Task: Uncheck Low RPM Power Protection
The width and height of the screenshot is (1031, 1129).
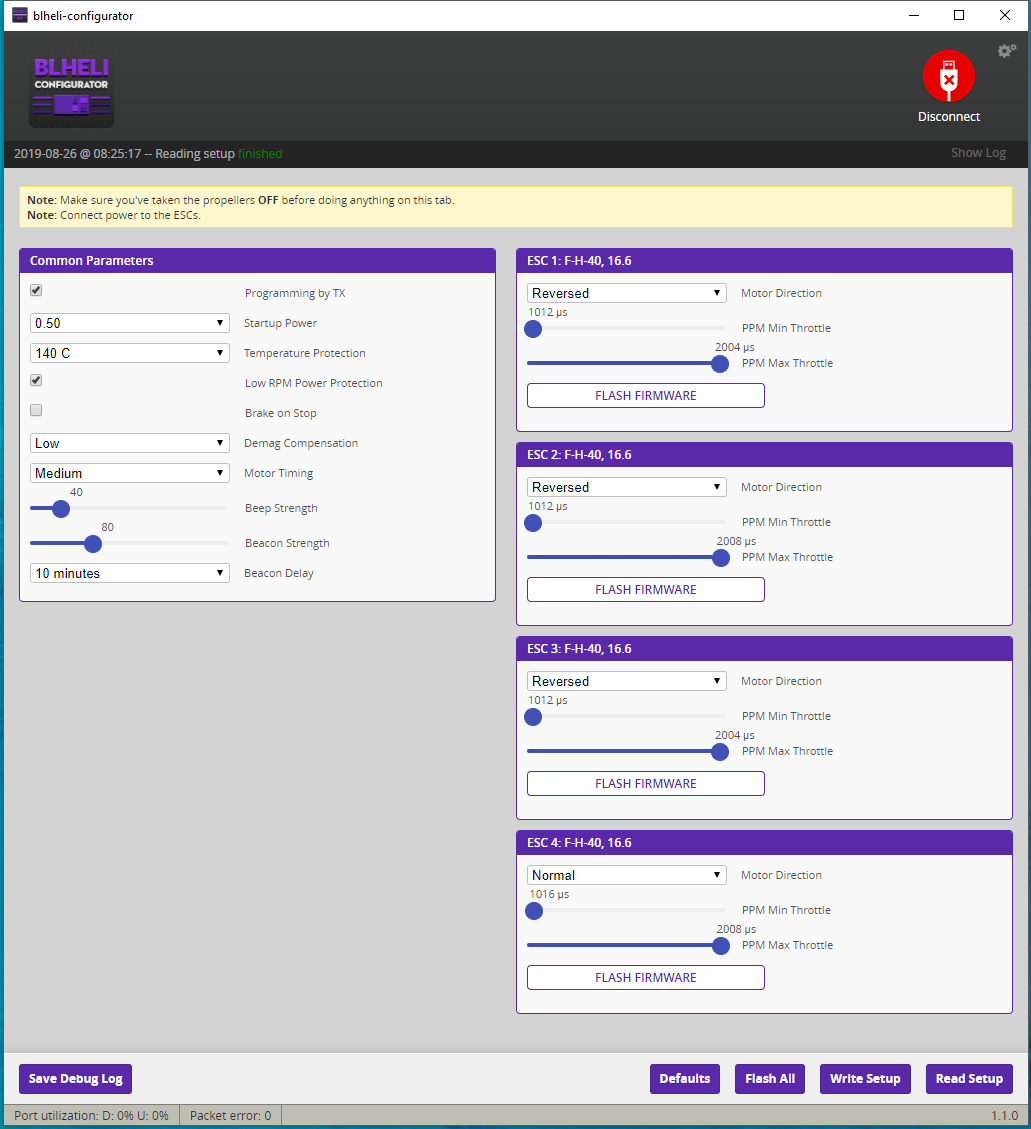Action: pyautogui.click(x=36, y=380)
